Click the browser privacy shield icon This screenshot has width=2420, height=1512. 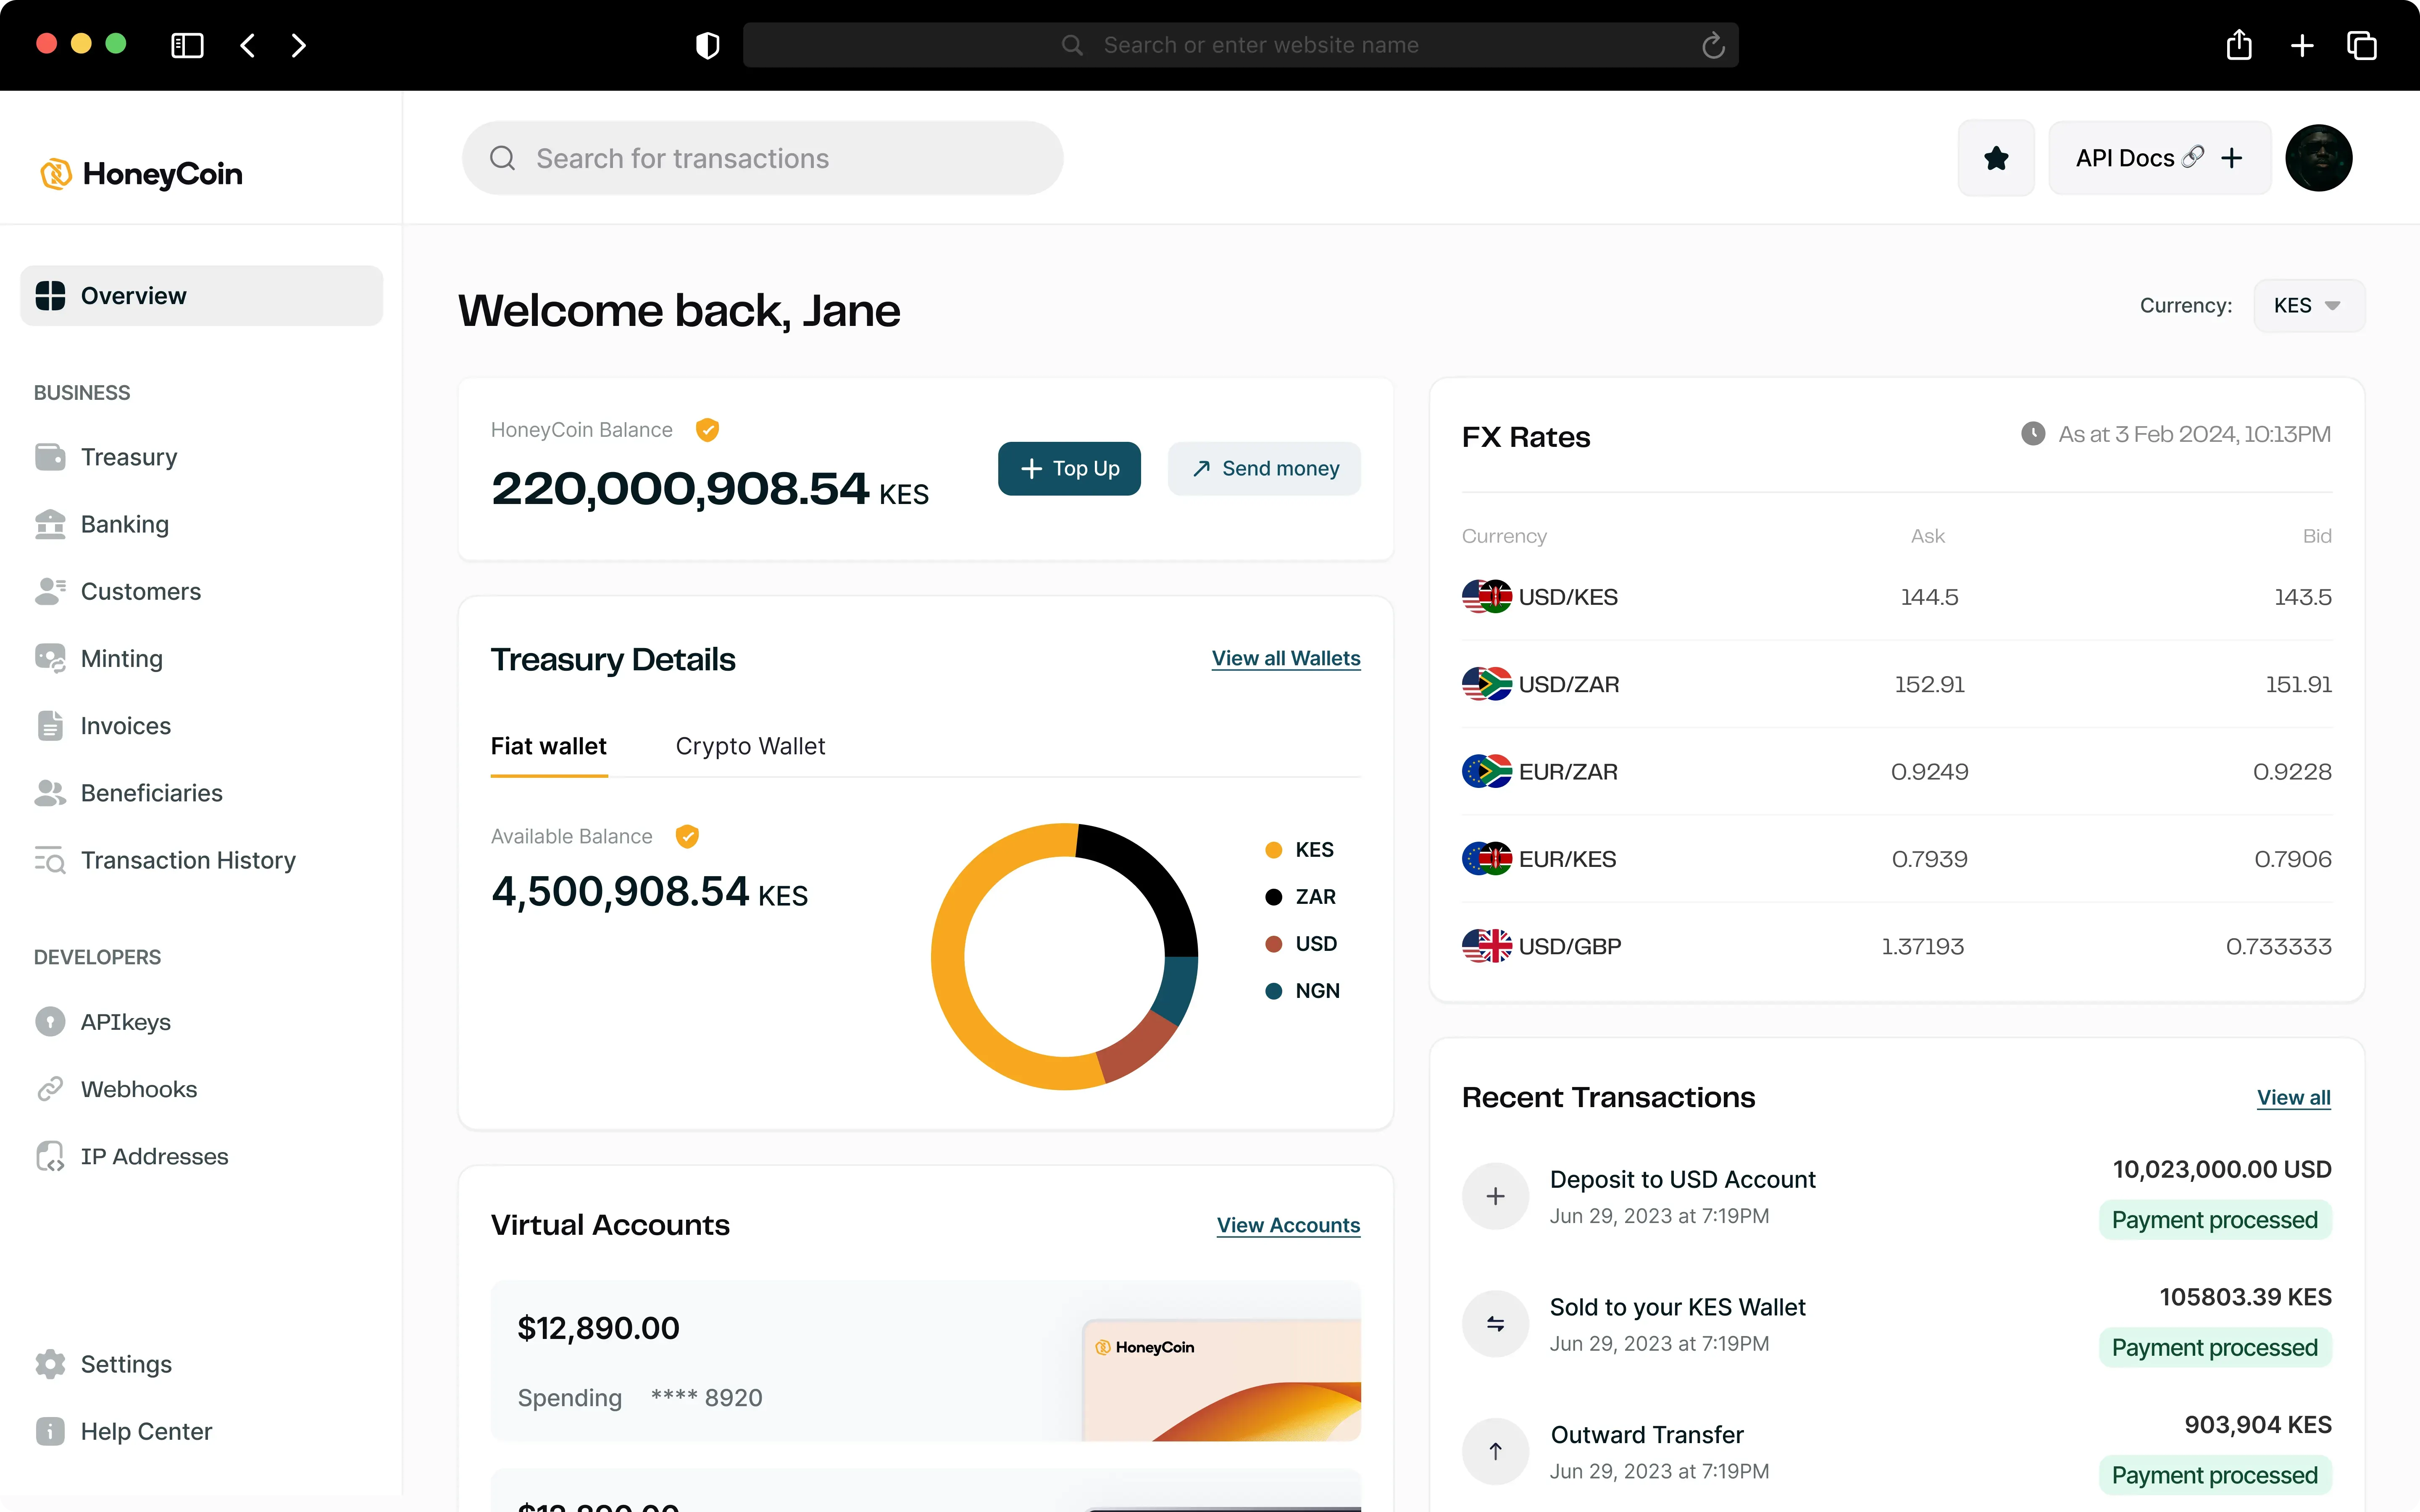[x=707, y=45]
